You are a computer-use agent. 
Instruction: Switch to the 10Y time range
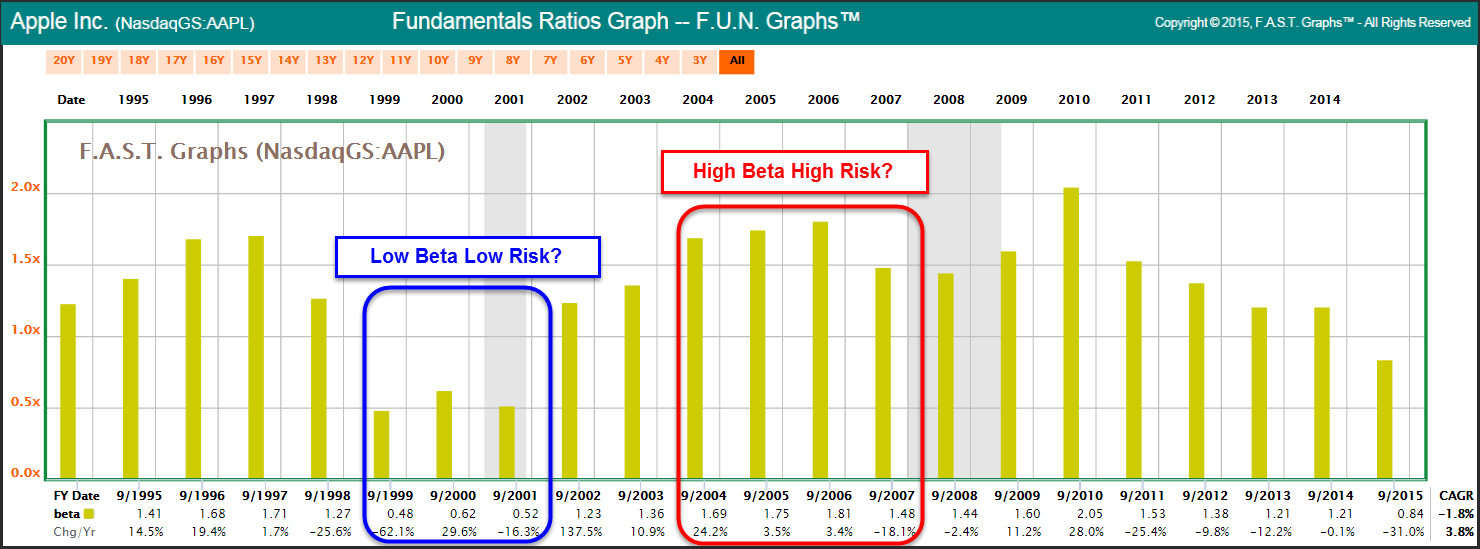438,61
